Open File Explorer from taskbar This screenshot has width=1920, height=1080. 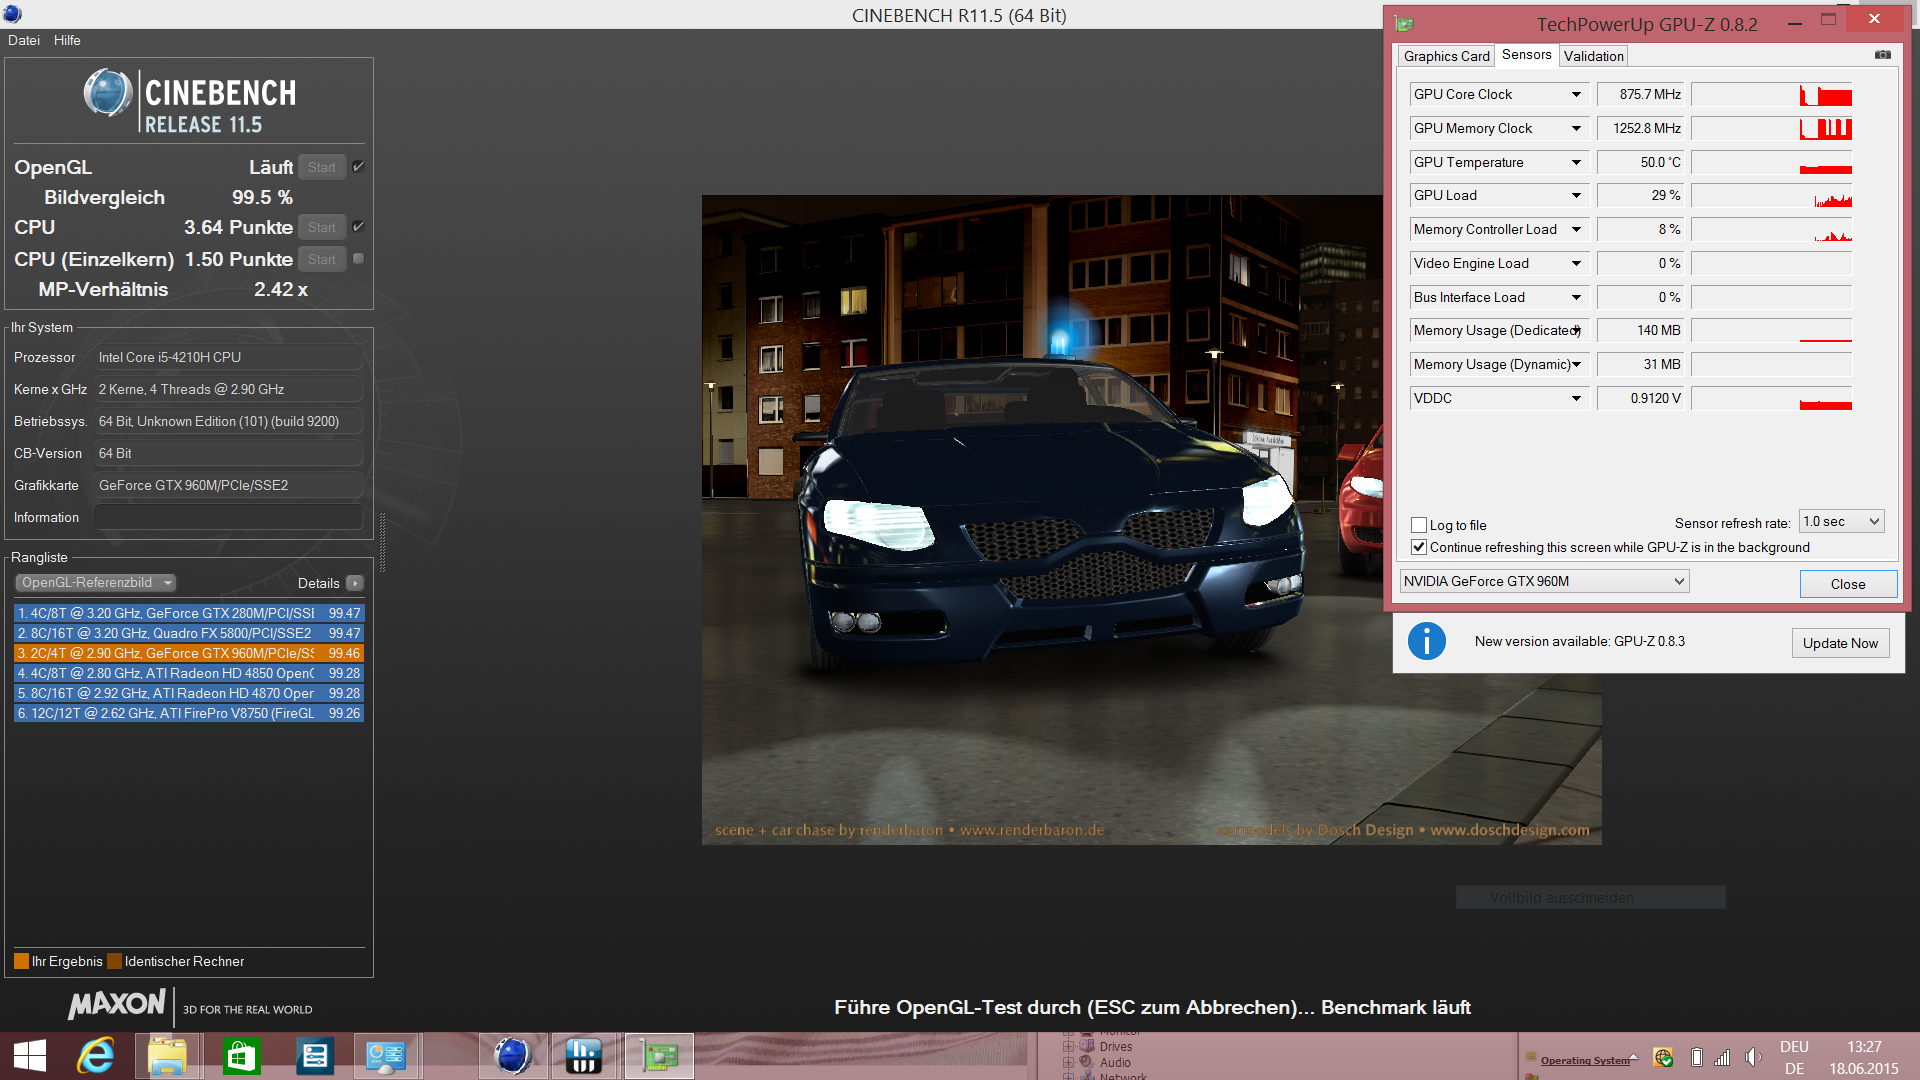click(x=167, y=1056)
